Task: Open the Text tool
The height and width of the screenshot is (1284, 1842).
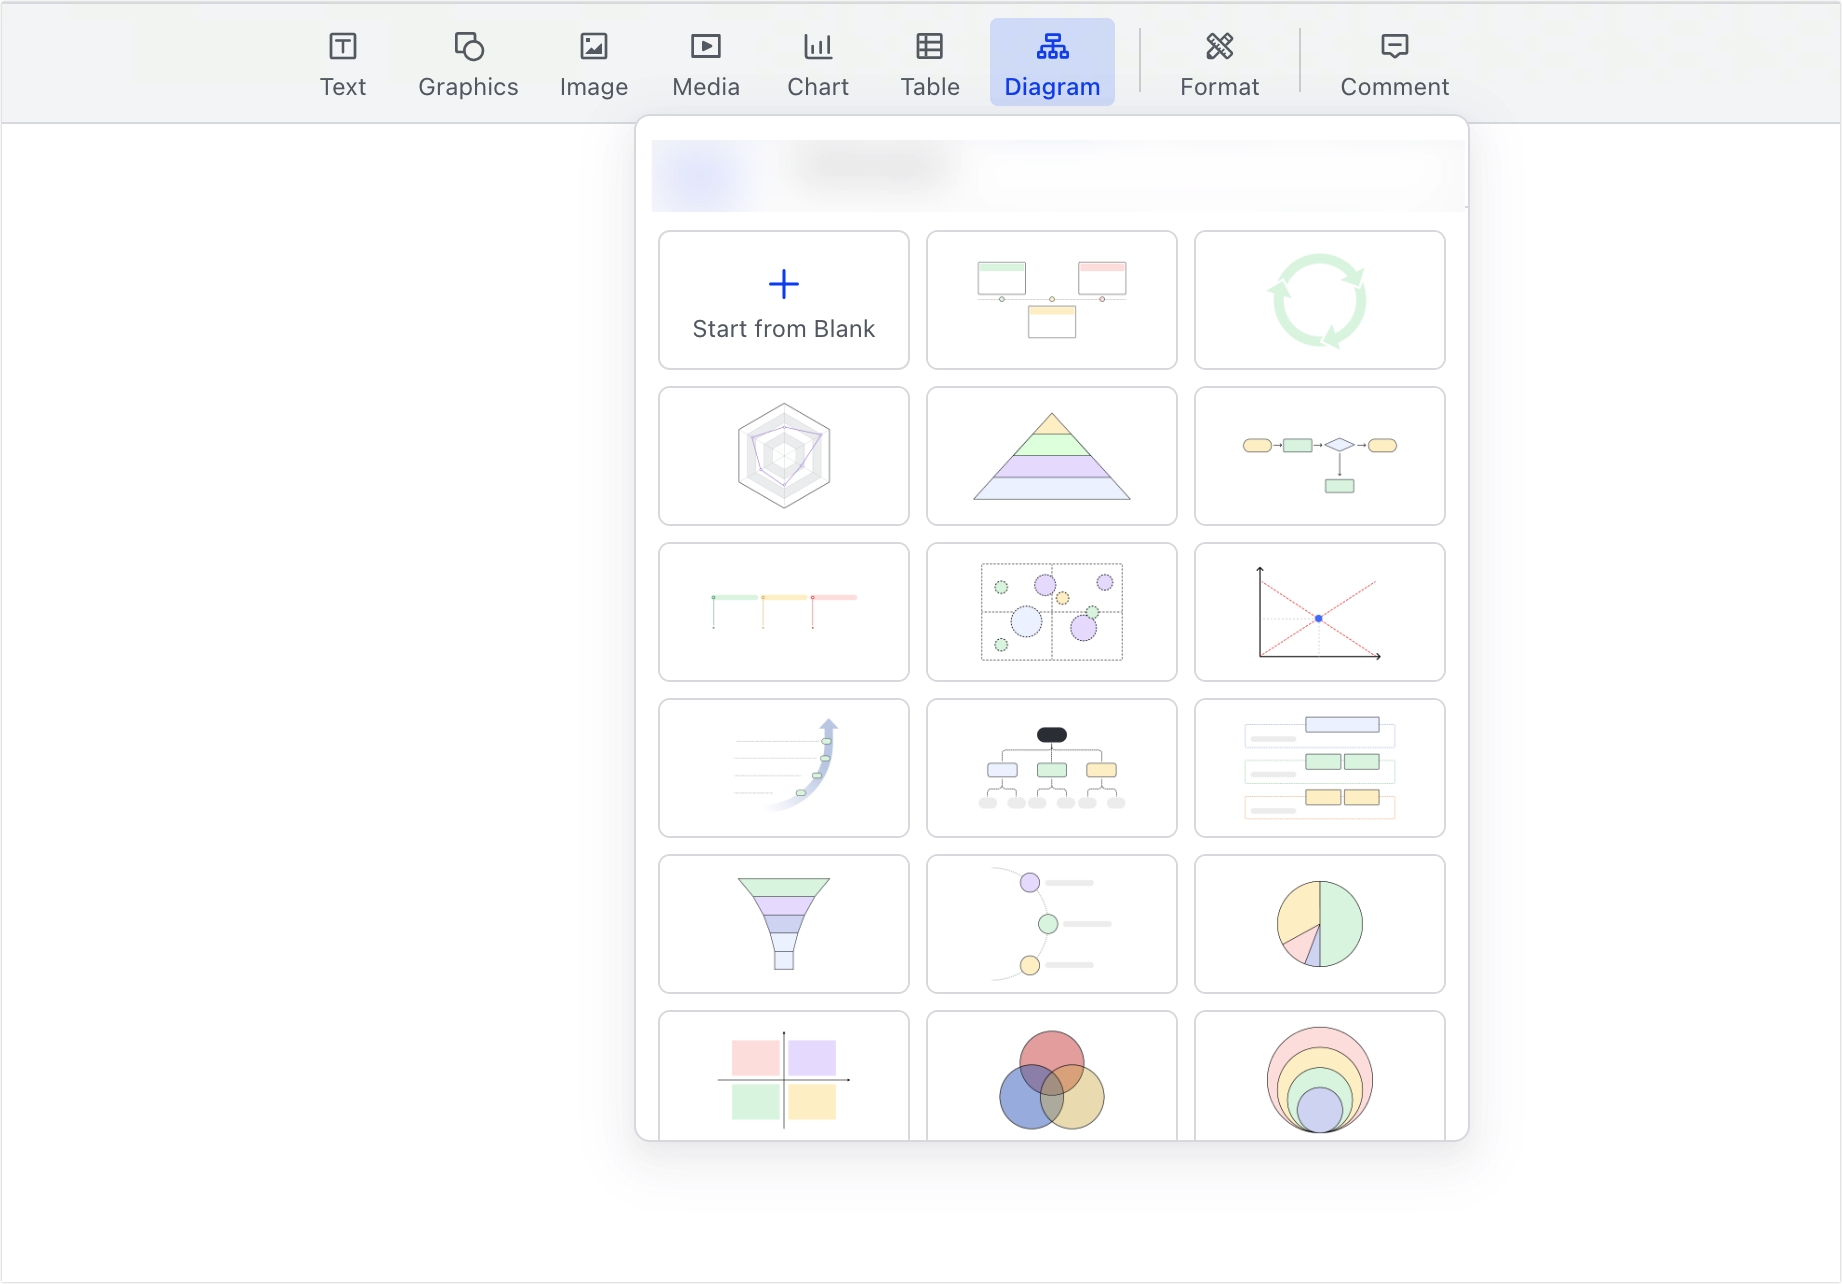Action: [343, 64]
